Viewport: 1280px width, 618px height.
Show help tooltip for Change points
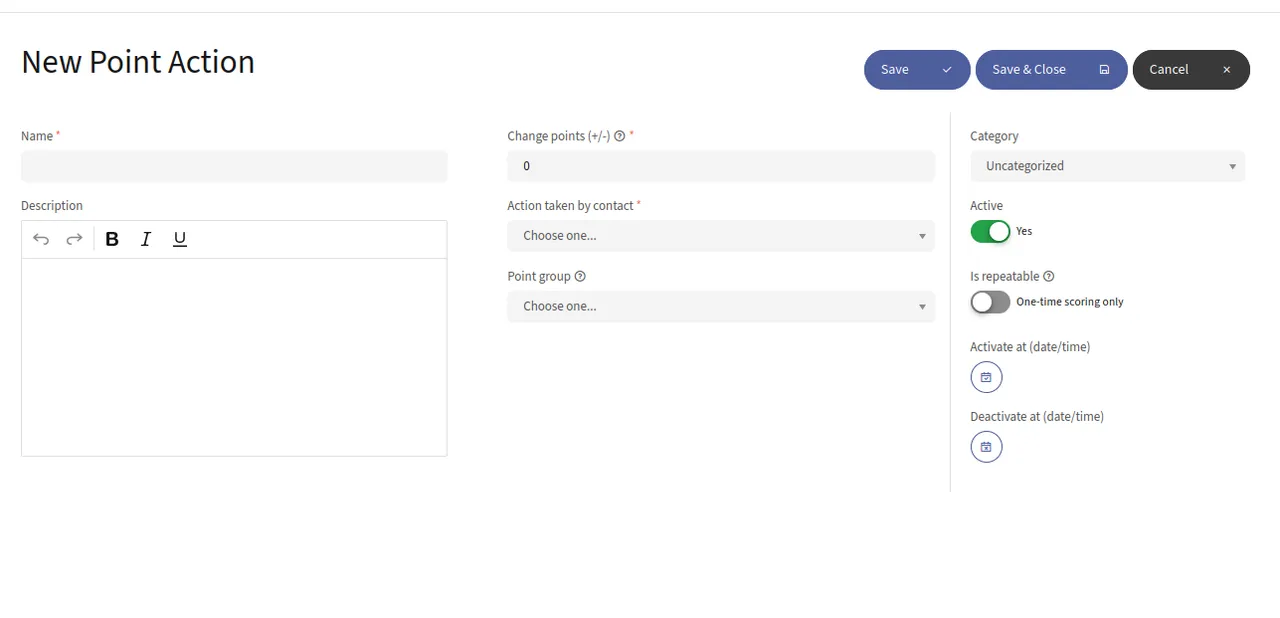coord(620,136)
